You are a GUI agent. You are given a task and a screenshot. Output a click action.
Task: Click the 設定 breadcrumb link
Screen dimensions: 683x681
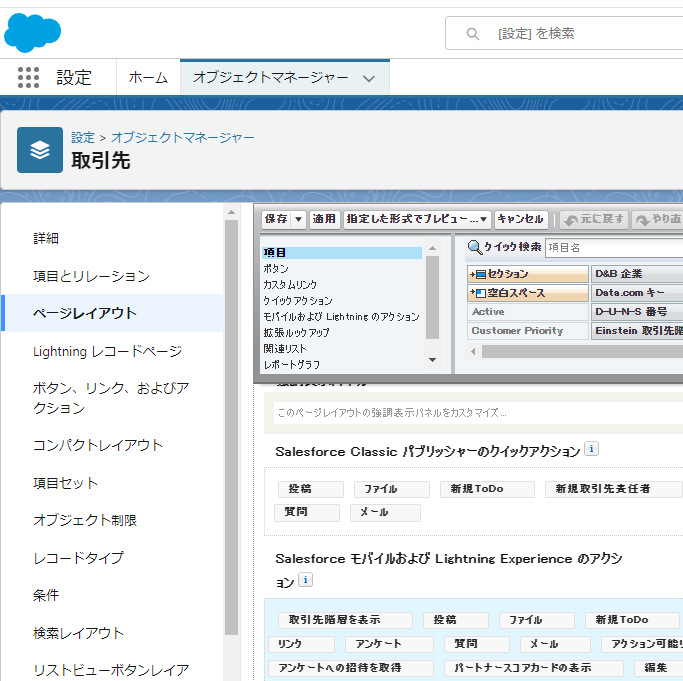point(83,137)
